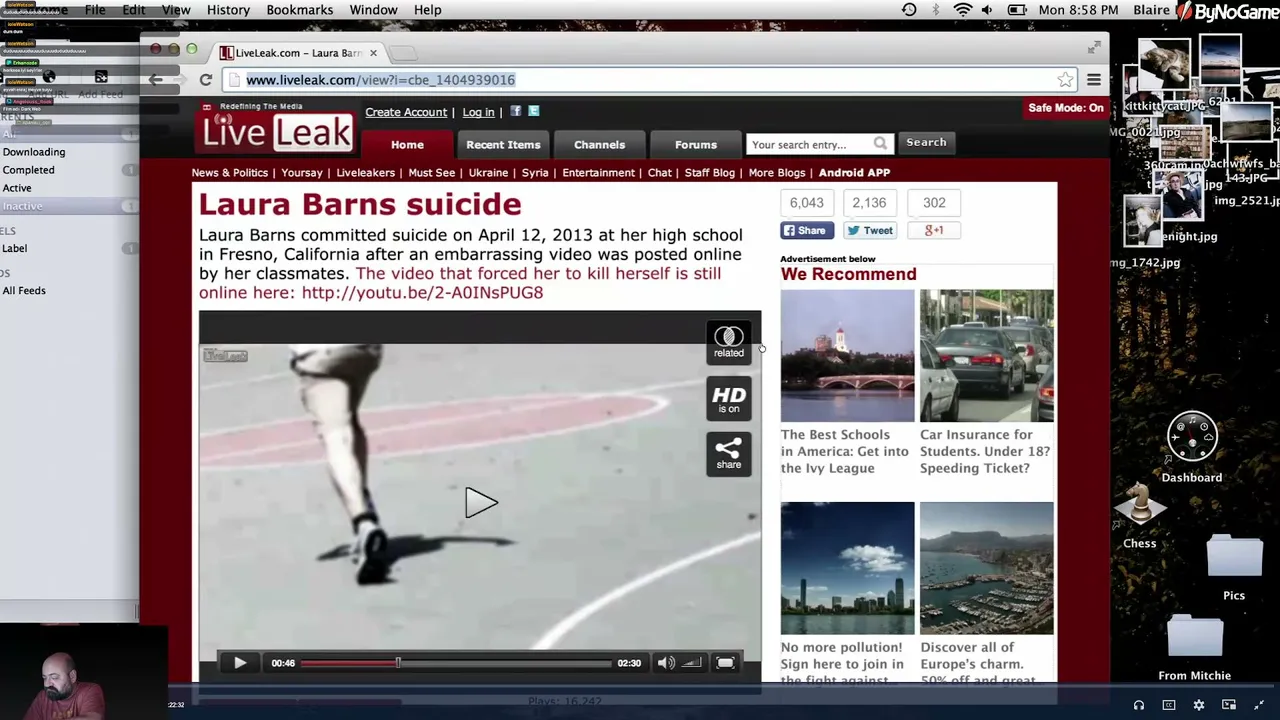Click the volume icon in the menu bar

[x=987, y=10]
